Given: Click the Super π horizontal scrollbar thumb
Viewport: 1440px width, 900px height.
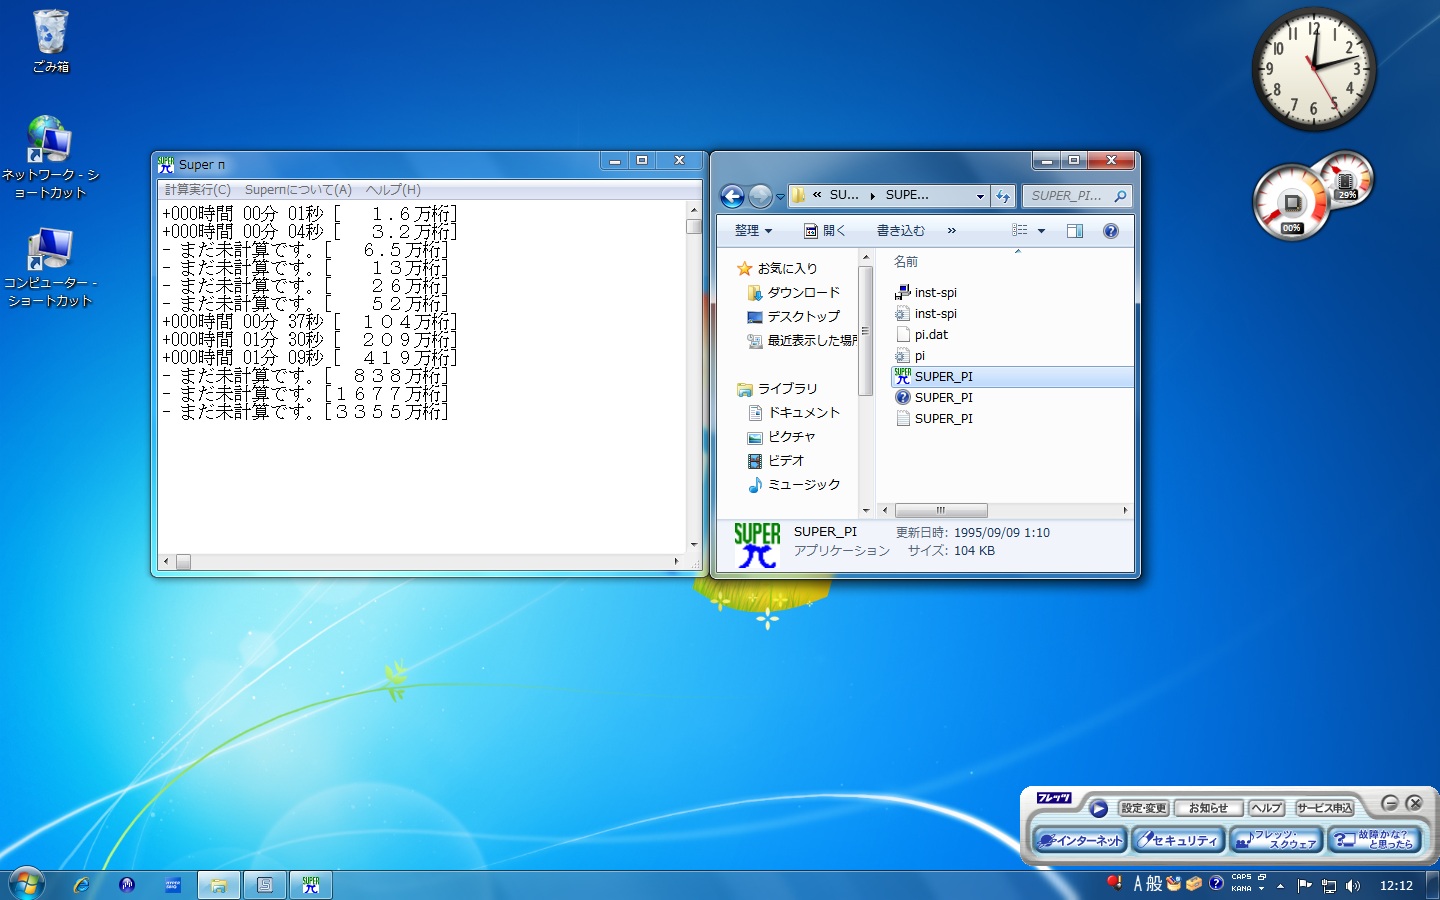Looking at the screenshot, I should (183, 562).
